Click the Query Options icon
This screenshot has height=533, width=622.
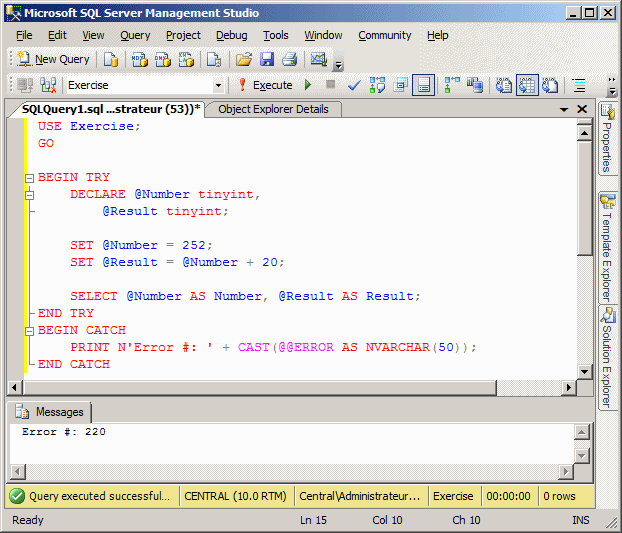[x=400, y=85]
